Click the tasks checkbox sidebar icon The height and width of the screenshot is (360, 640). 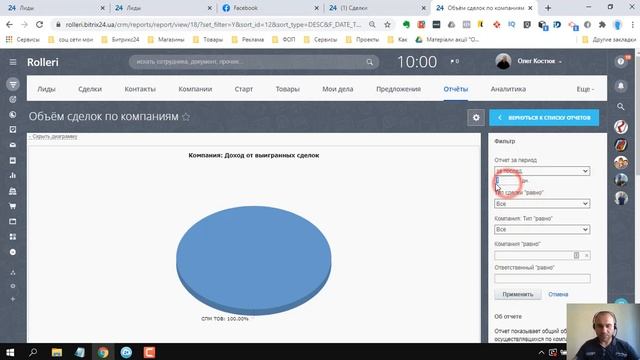[13, 129]
